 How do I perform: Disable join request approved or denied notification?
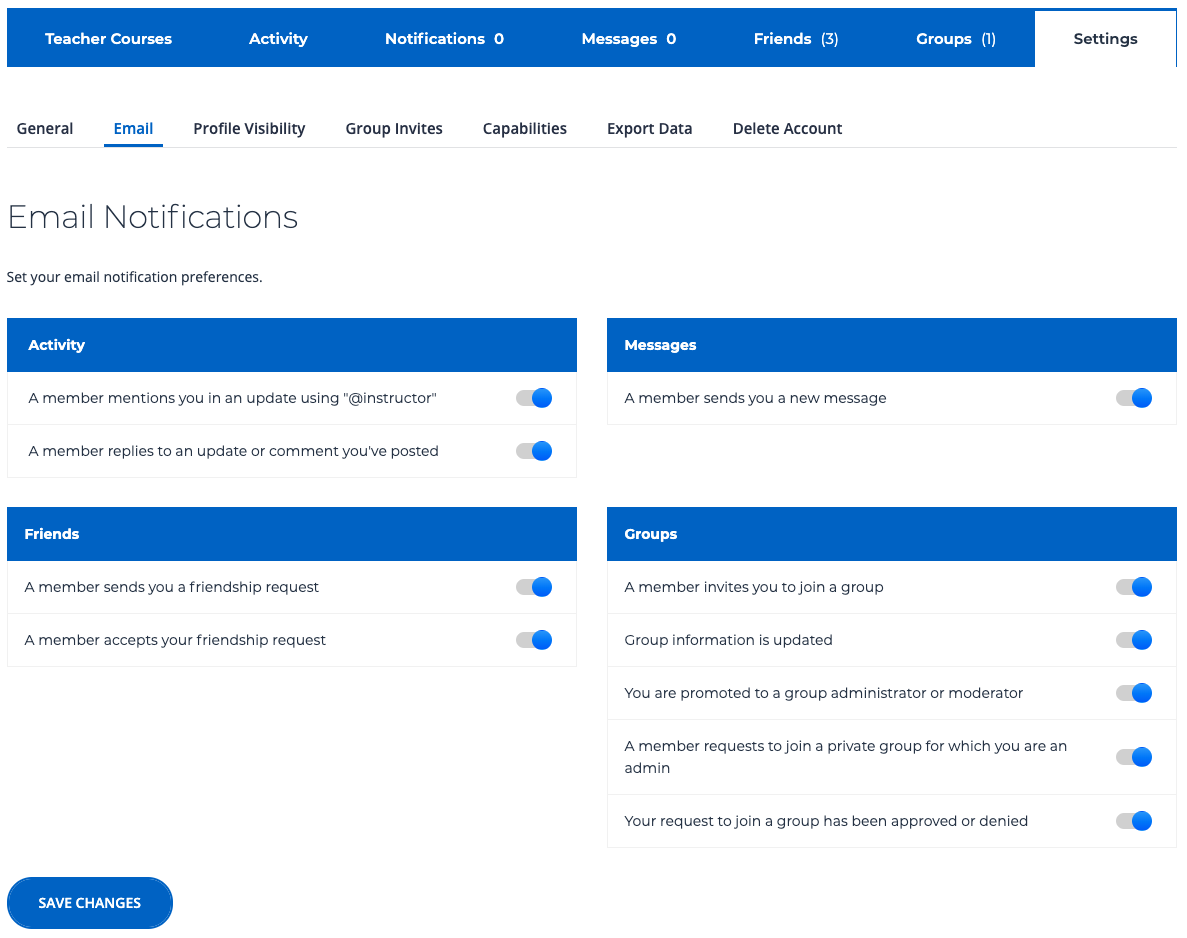(1134, 821)
